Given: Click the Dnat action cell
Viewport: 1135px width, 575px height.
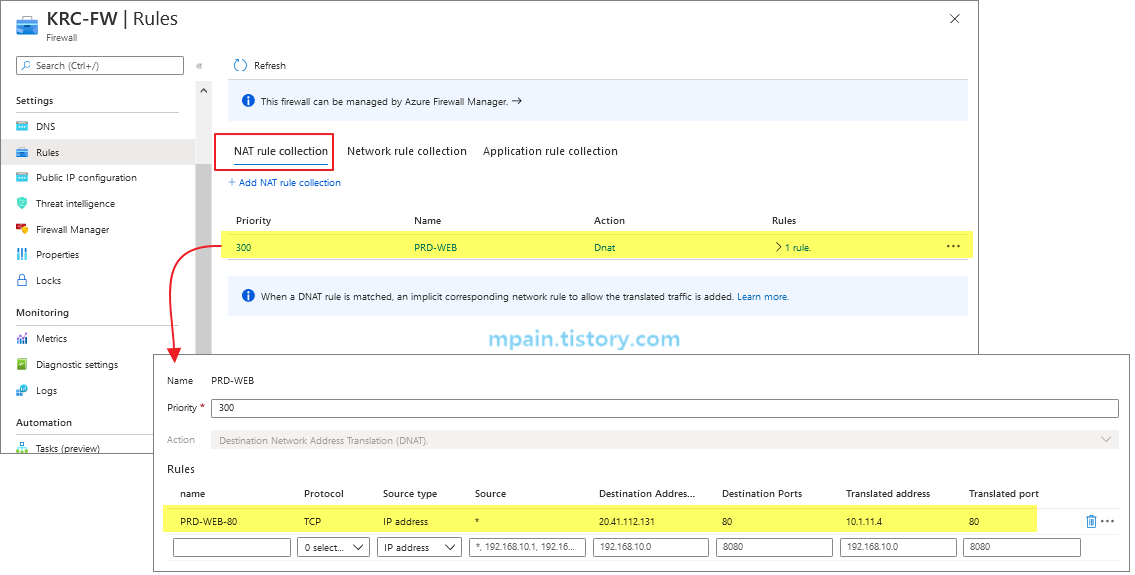Looking at the screenshot, I should point(604,248).
